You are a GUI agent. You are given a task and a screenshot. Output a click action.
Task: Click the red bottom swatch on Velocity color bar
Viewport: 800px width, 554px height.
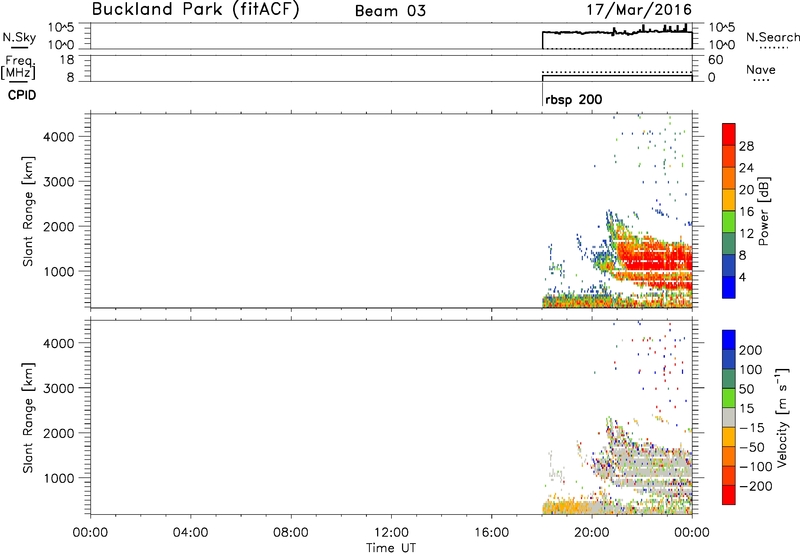(x=729, y=495)
